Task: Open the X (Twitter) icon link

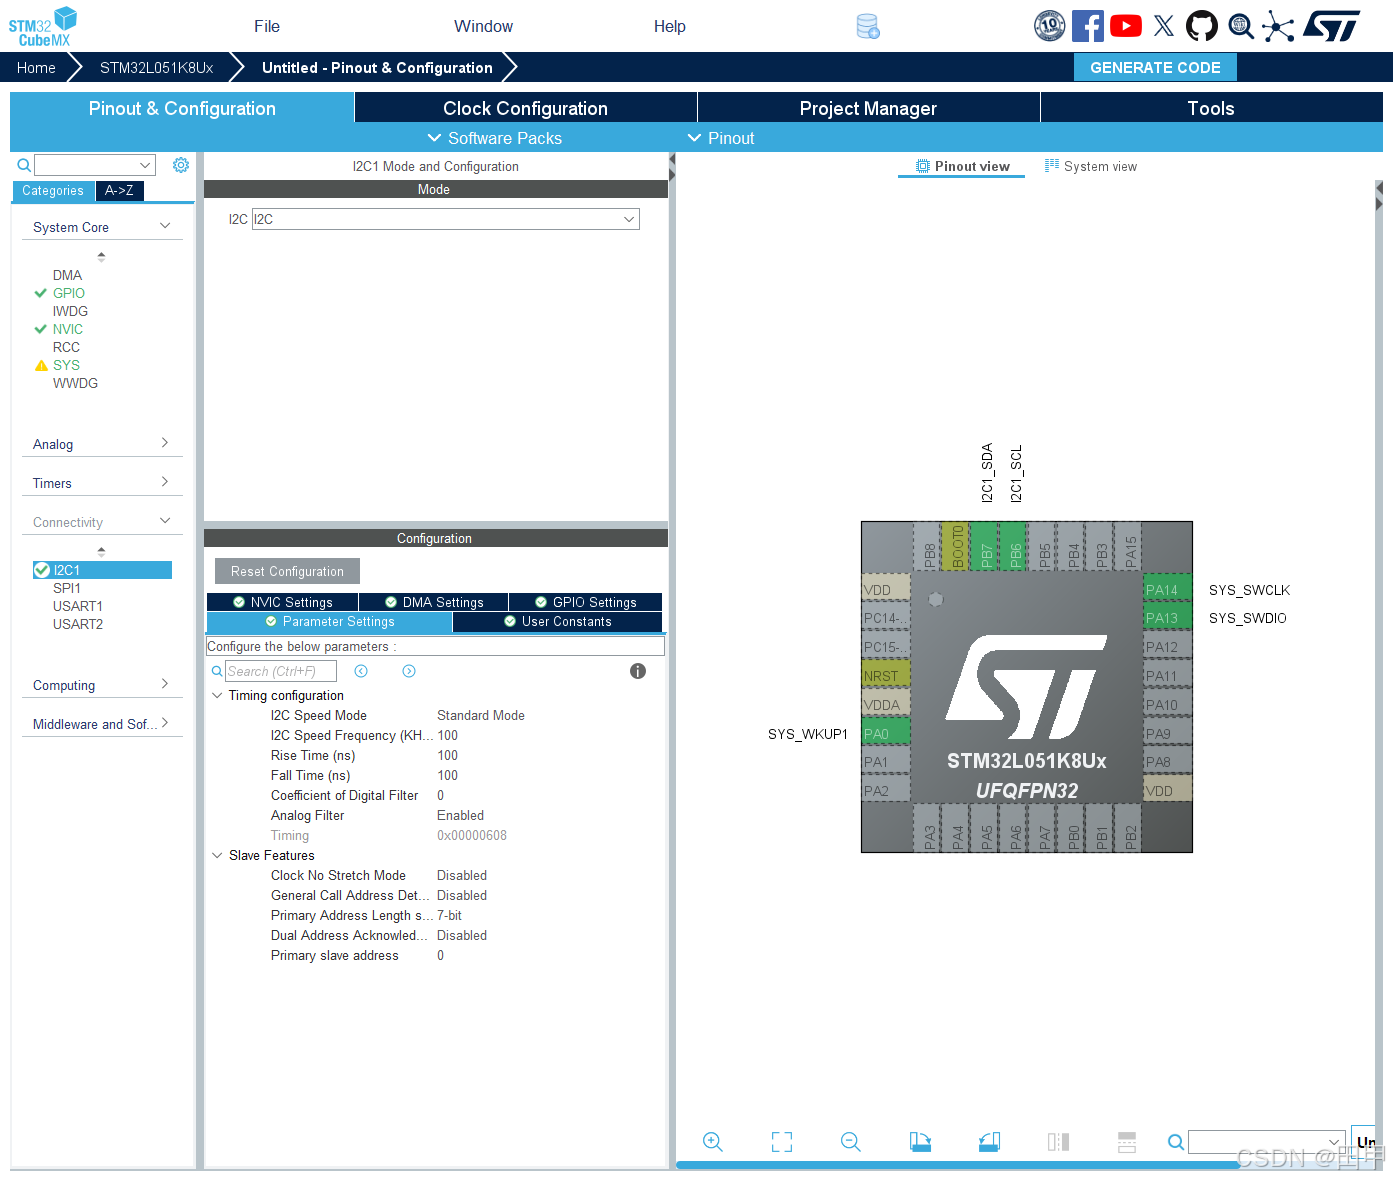Action: click(1164, 26)
